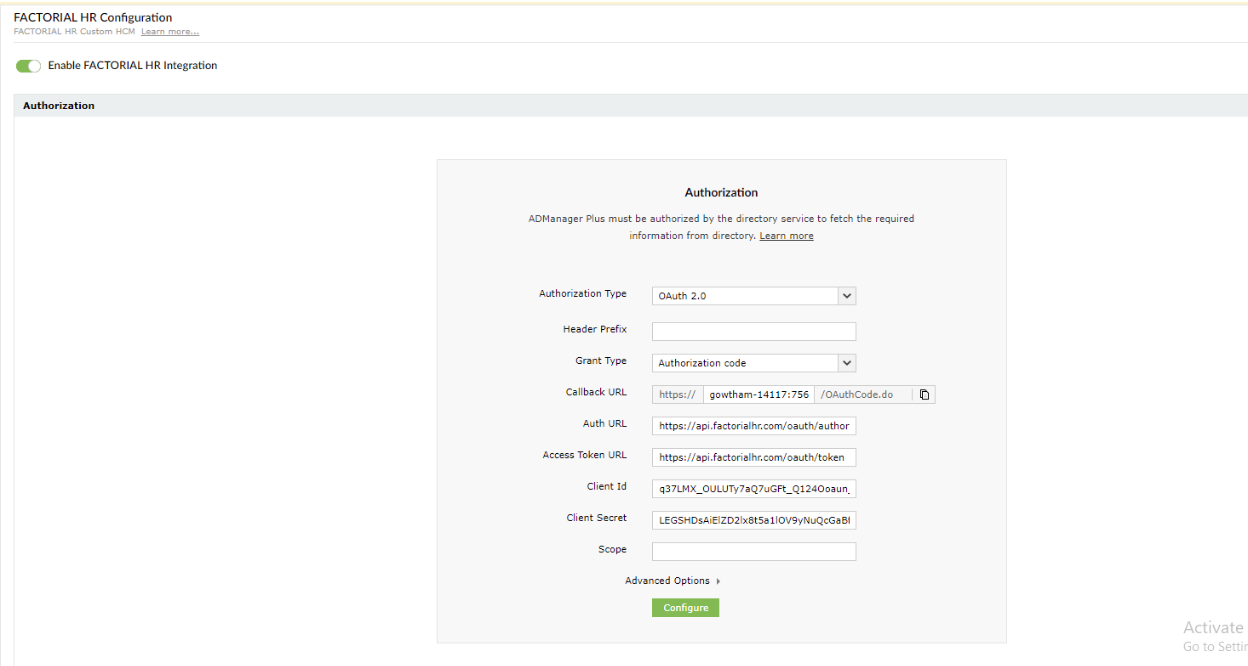Expand Advanced Options
The image size is (1248, 666).
672,581
